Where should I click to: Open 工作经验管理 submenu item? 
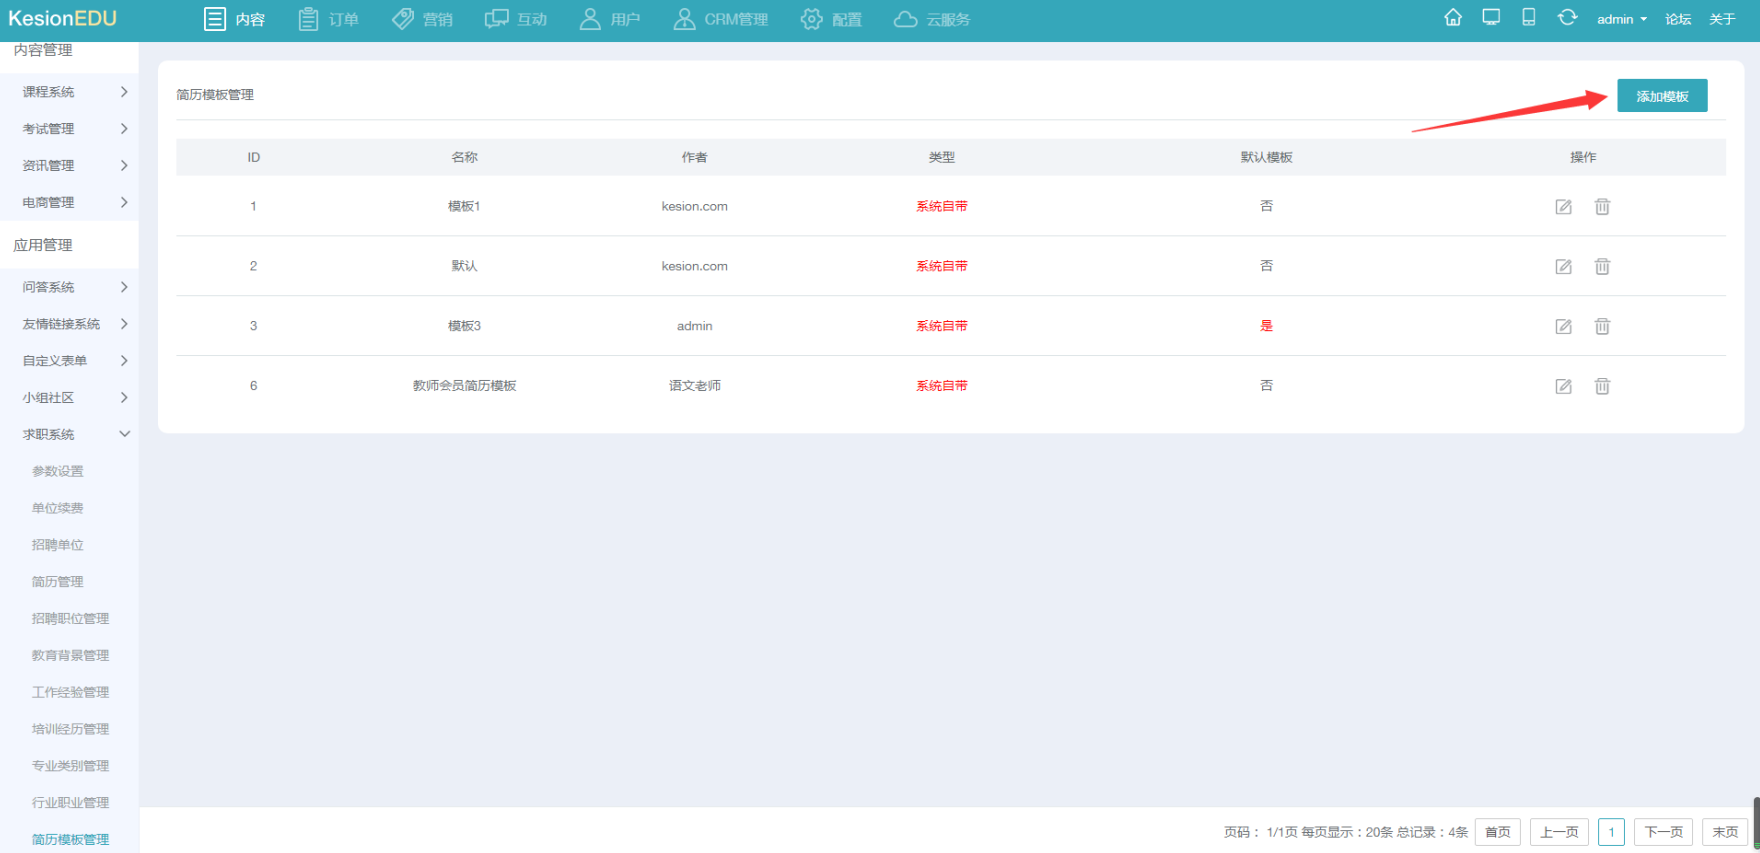click(70, 692)
